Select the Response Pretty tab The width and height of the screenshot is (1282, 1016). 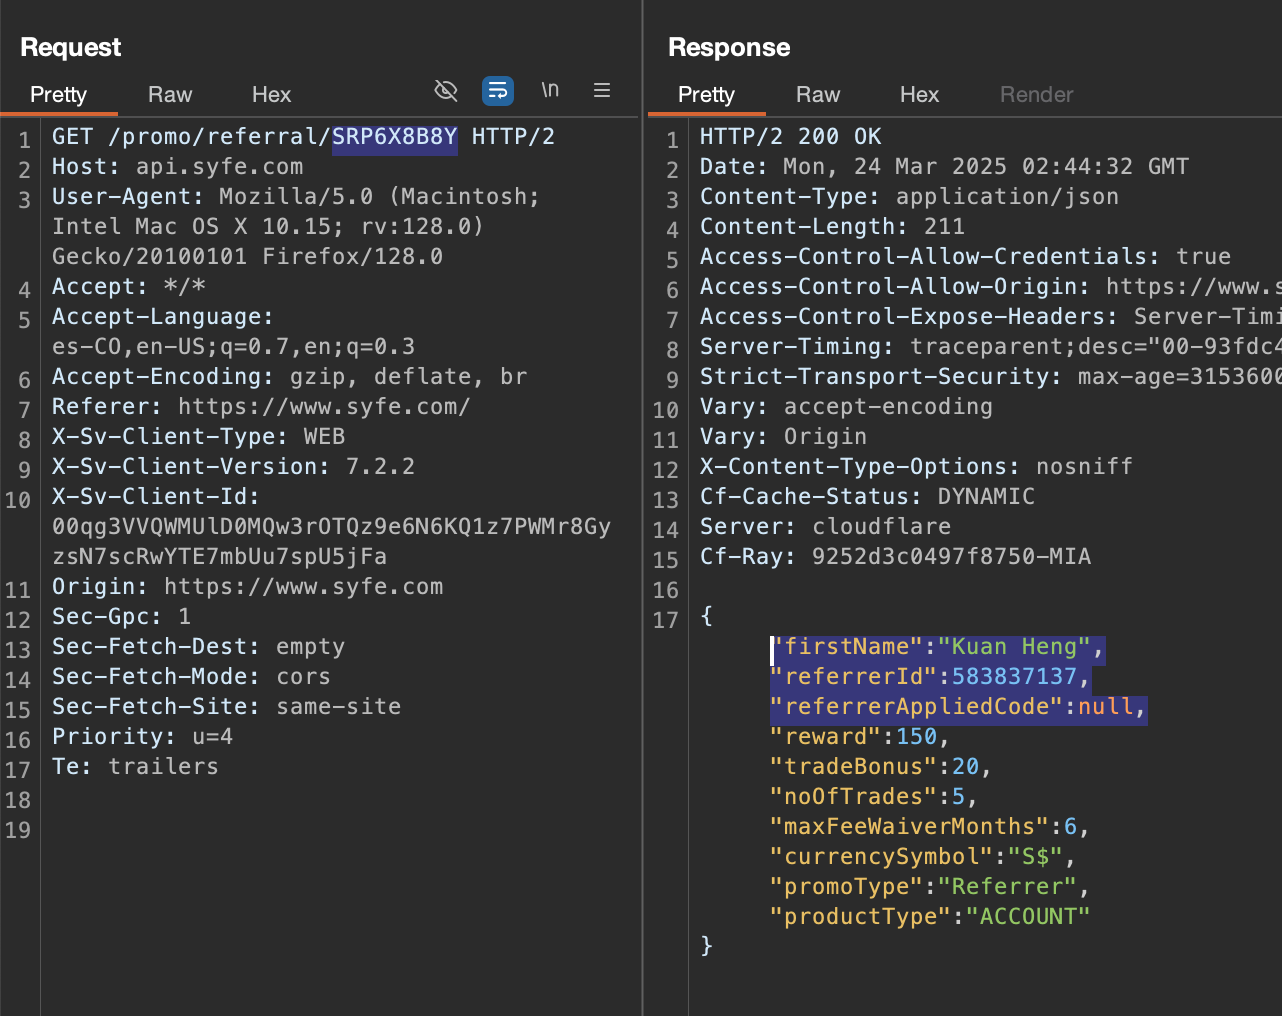point(706,95)
